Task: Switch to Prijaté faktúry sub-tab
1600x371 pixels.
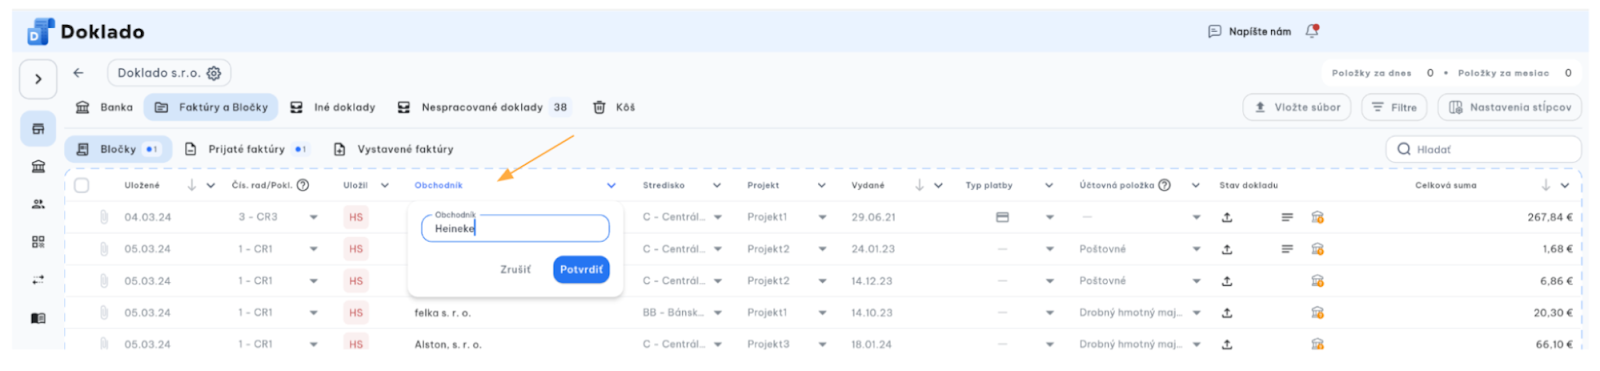Action: pyautogui.click(x=247, y=149)
